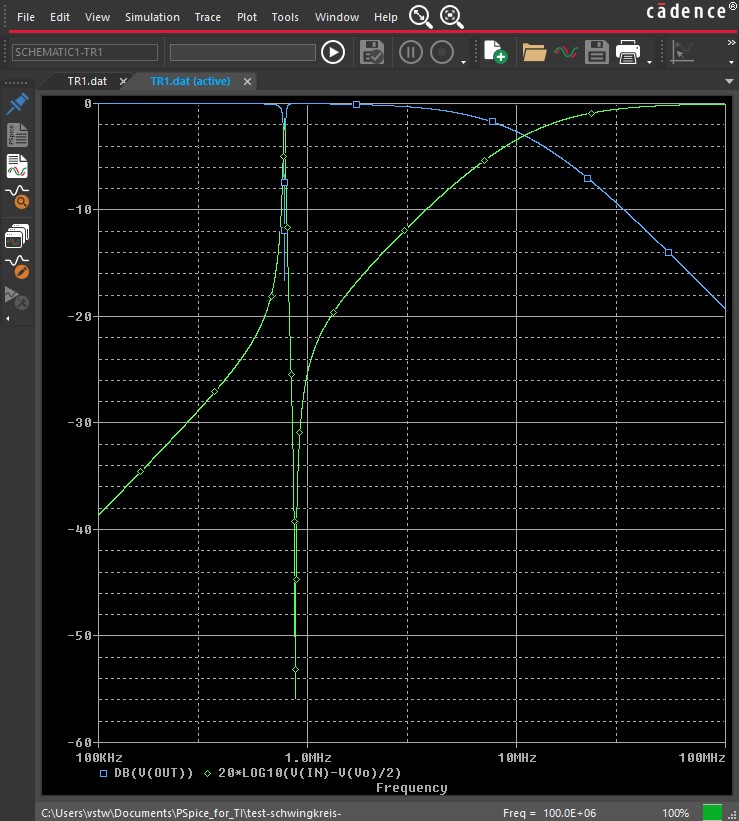Click the 100KHz x-axis label

pos(99,758)
